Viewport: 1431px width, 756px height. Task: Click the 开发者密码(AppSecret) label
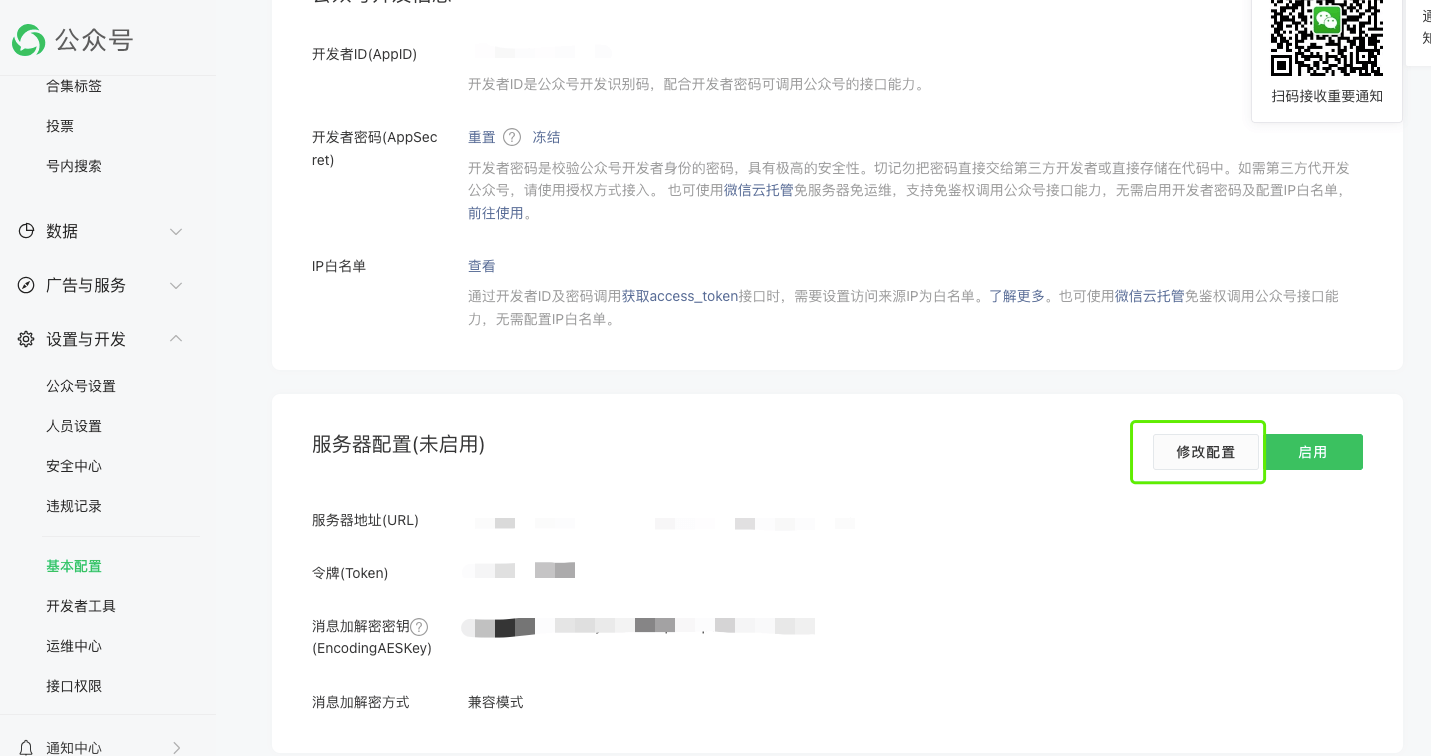coord(375,148)
